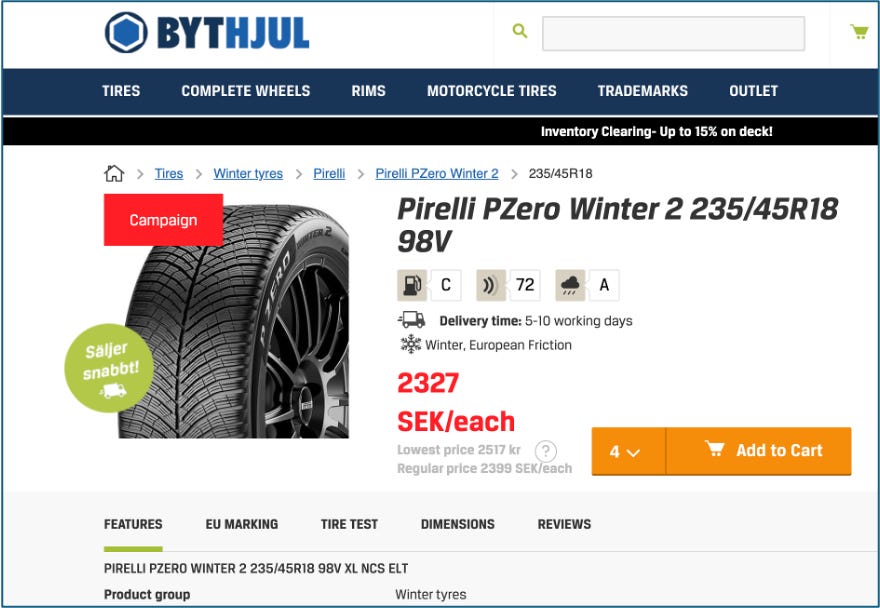Follow the Winter tyres breadcrumb link
Screen dimensions: 880x608
click(x=248, y=173)
